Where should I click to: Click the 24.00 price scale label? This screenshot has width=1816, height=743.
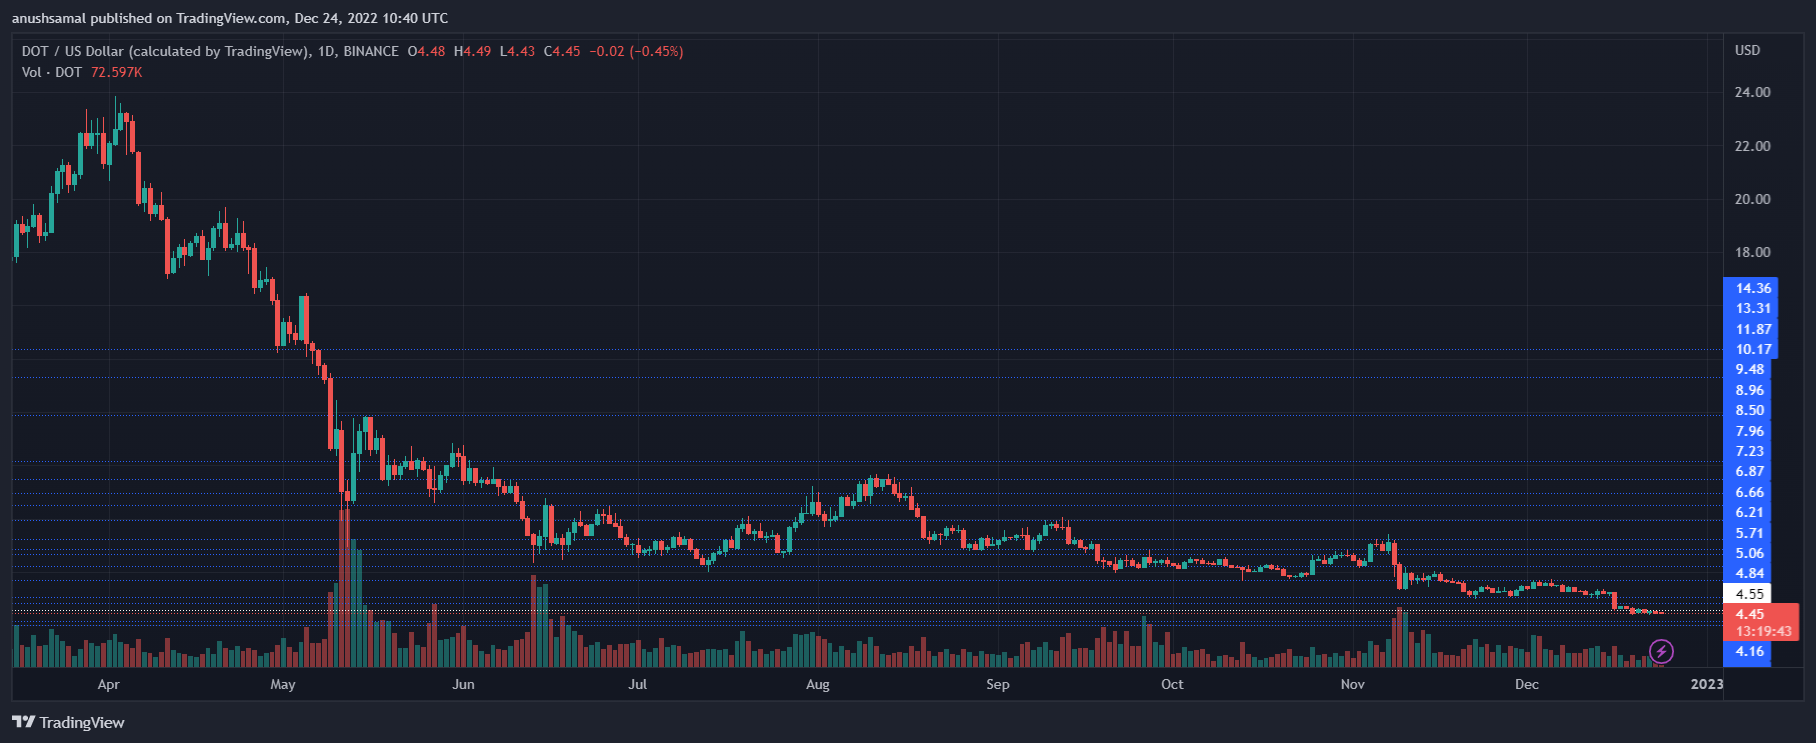(x=1752, y=92)
